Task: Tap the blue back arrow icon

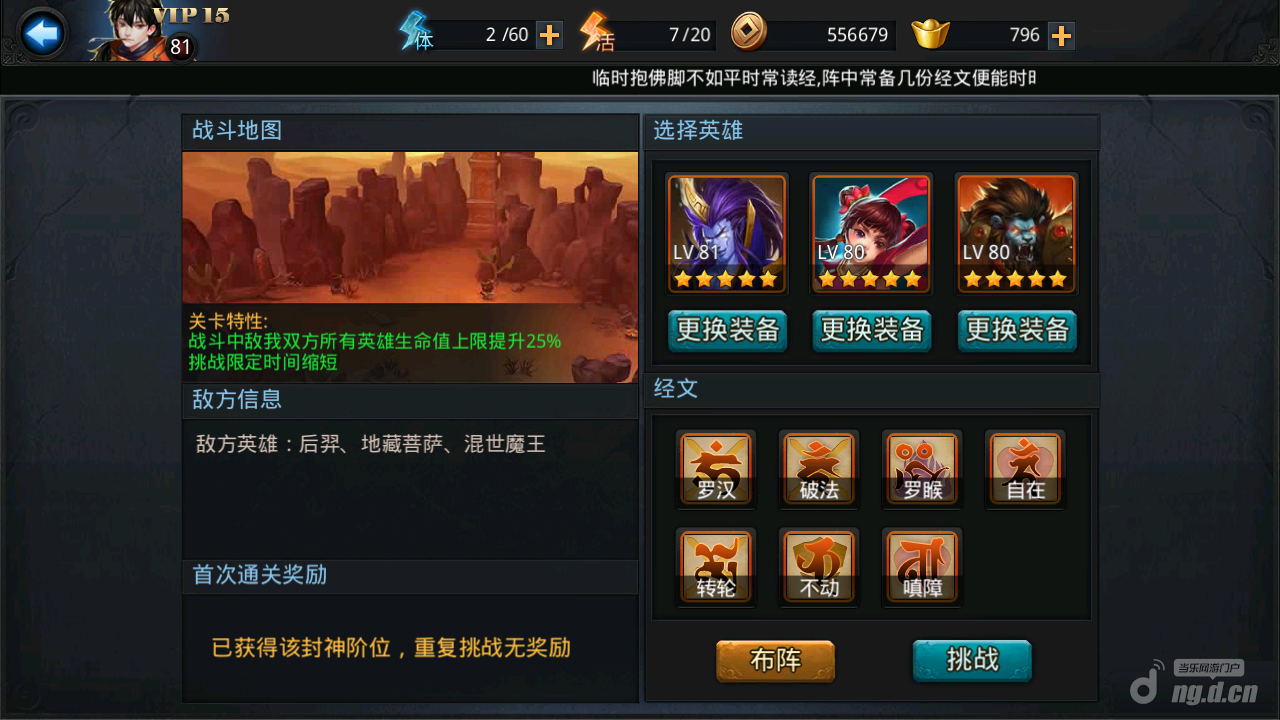Action: [x=43, y=34]
